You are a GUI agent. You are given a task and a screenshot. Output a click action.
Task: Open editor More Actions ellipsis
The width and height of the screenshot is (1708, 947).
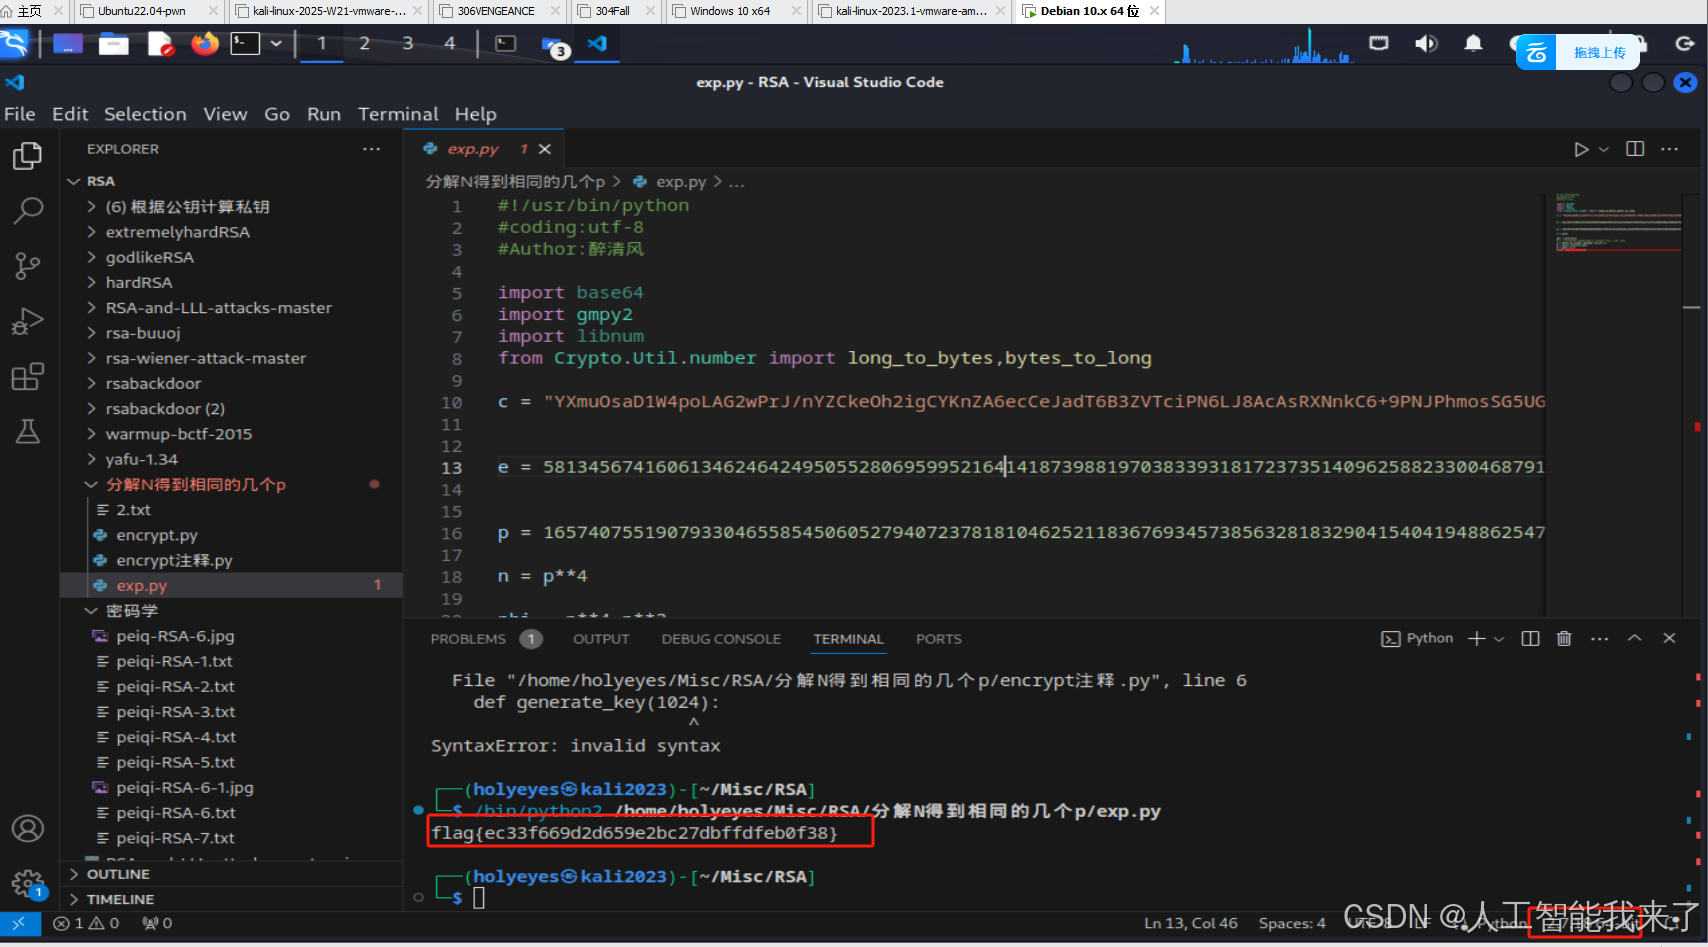1670,149
